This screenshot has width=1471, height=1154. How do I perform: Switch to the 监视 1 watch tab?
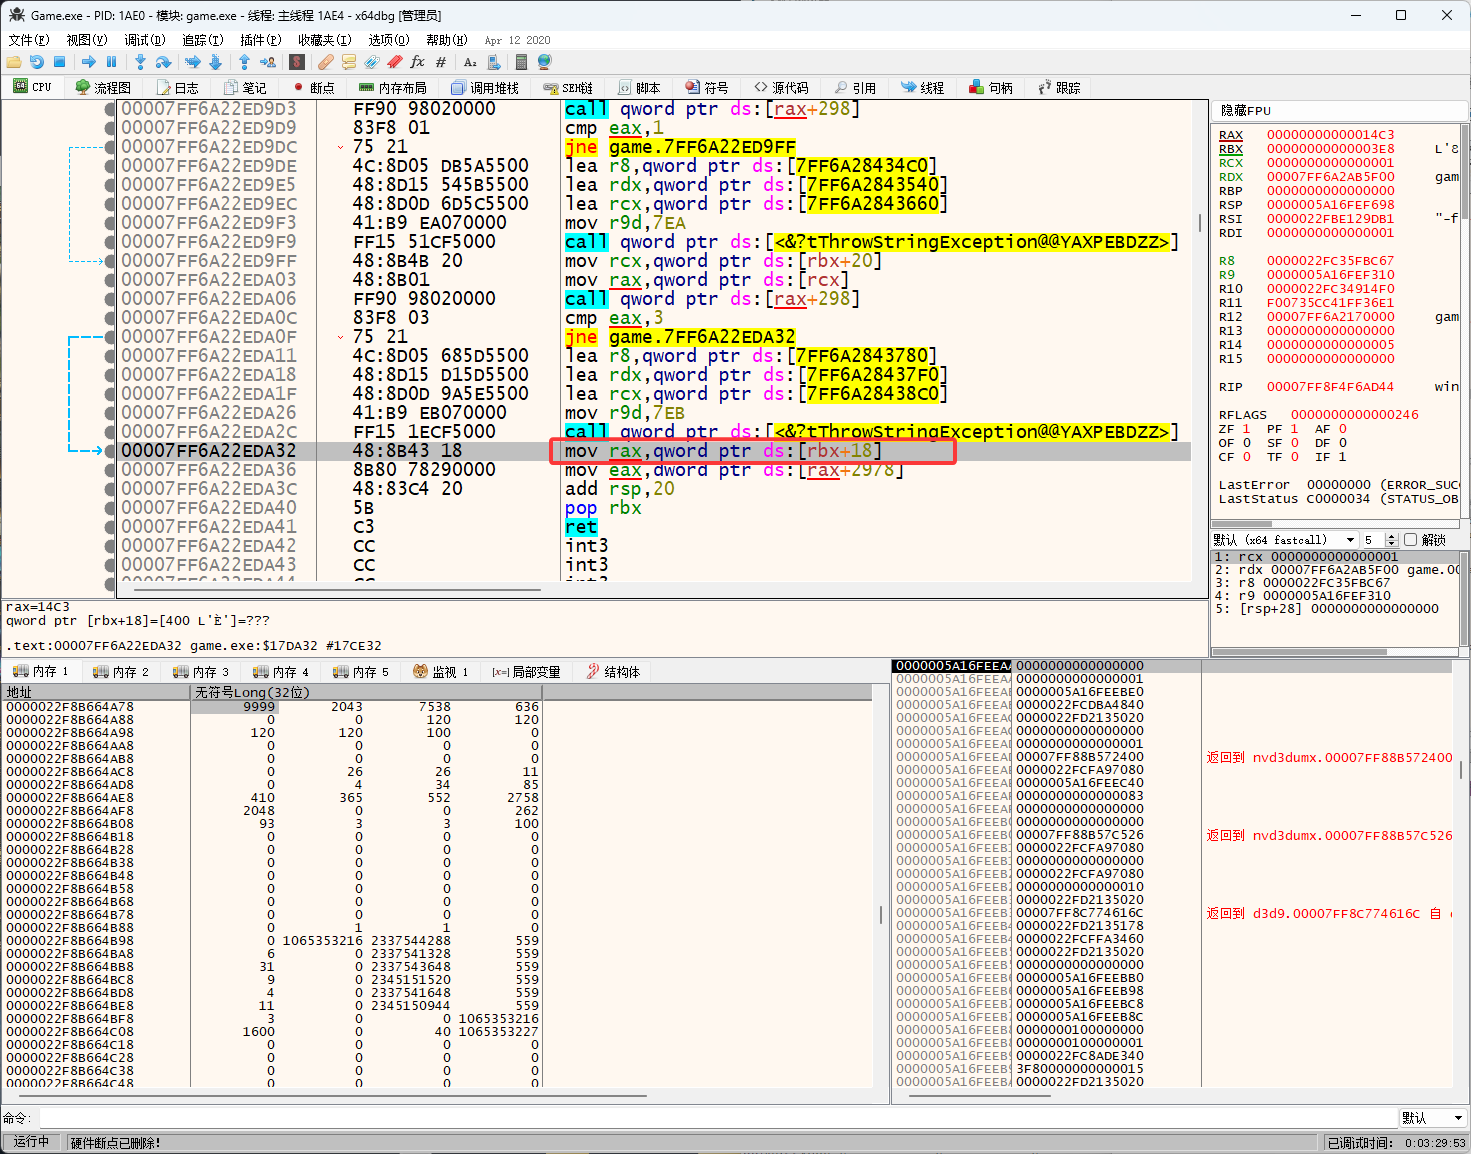[x=440, y=672]
